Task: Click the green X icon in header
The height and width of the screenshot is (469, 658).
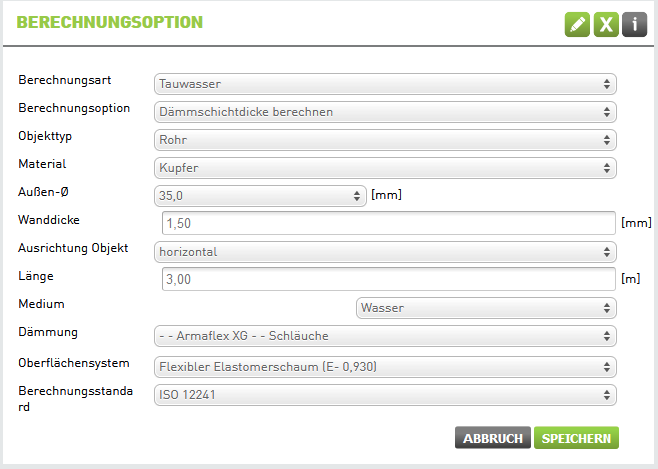Action: click(x=606, y=25)
